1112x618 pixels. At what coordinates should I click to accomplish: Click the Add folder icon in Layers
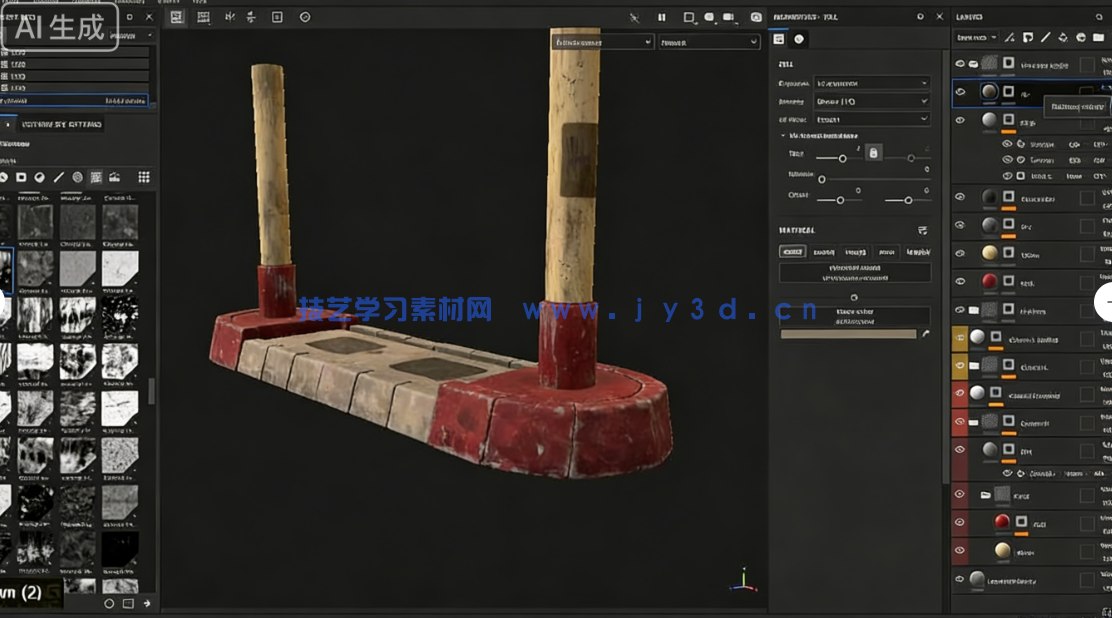pos(1098,38)
